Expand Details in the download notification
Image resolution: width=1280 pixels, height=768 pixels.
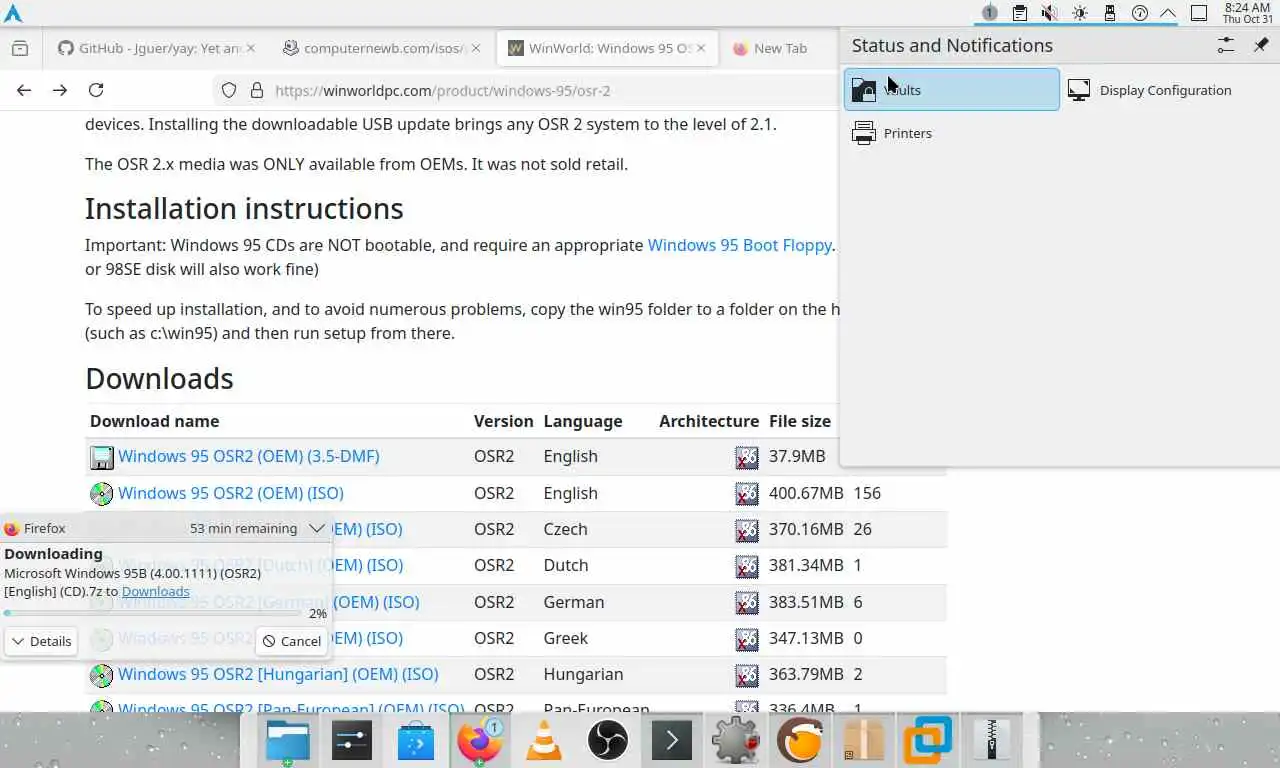click(41, 641)
